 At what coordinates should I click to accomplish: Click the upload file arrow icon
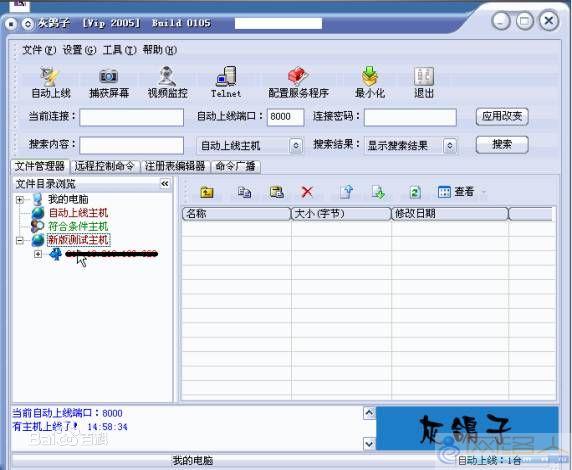click(347, 192)
